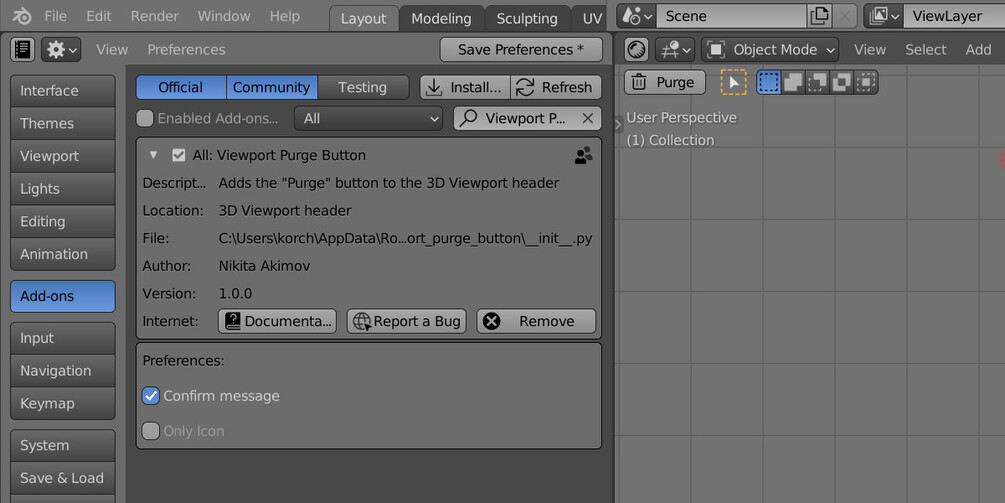This screenshot has height=503, width=1005.
Task: Open the Help menu
Action: pyautogui.click(x=285, y=16)
